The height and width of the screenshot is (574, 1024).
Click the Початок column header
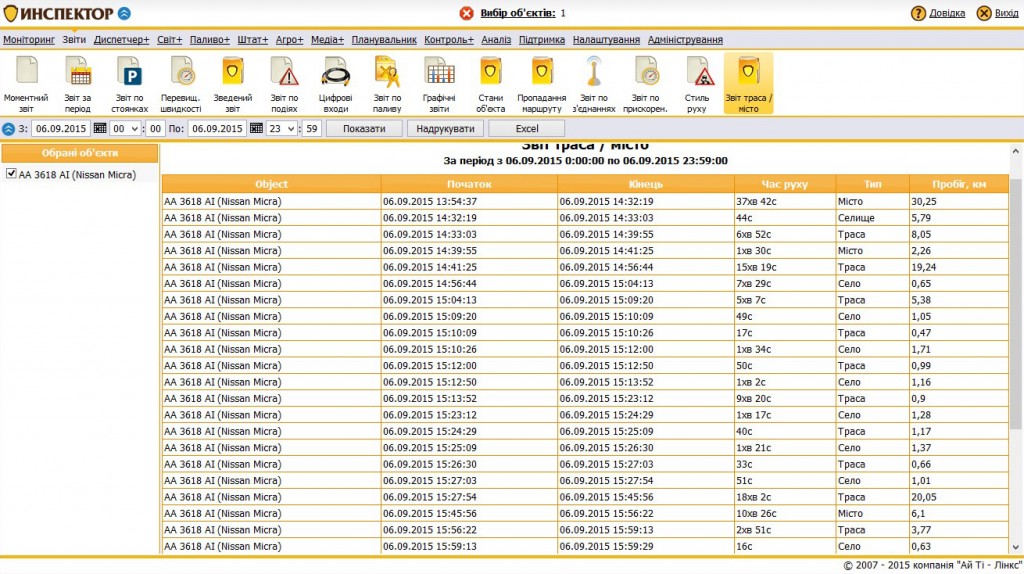pos(469,184)
